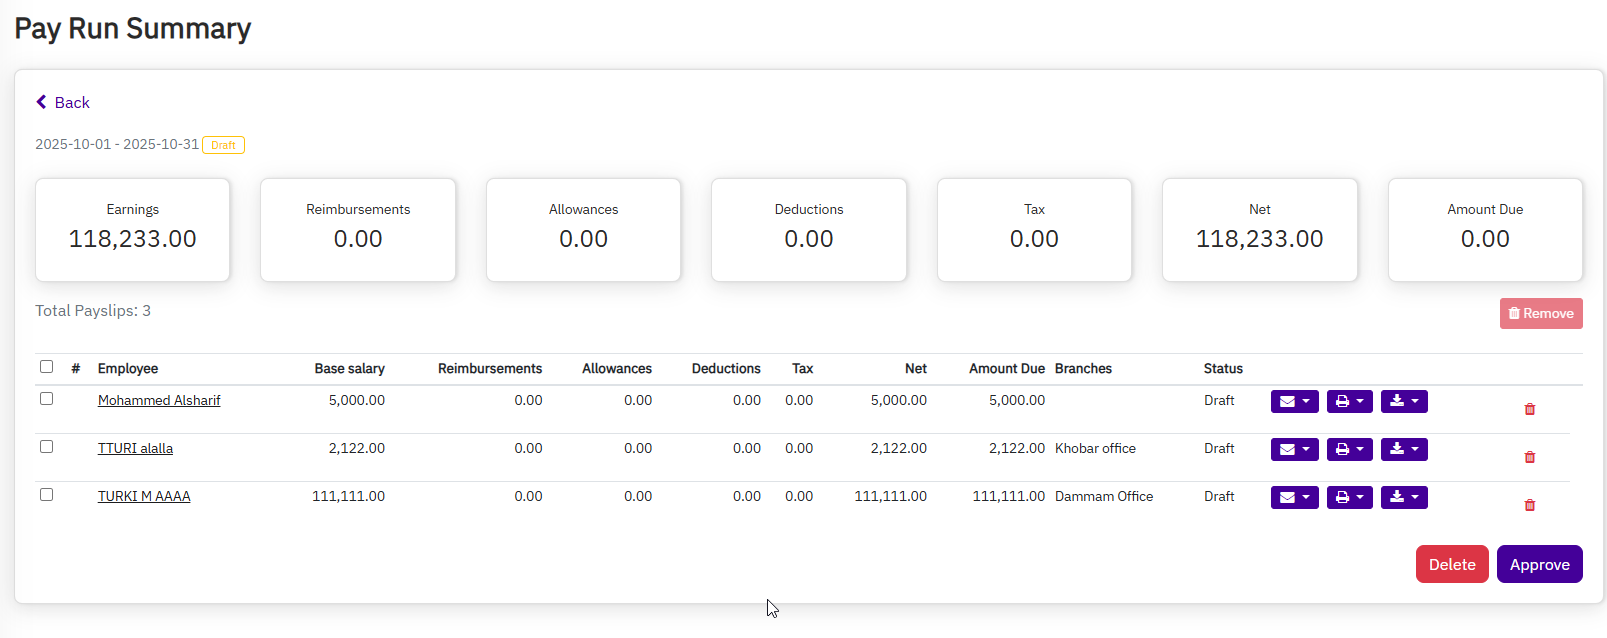
Task: Open email dropdown for Mohammed Alsharif
Action: tap(1294, 401)
